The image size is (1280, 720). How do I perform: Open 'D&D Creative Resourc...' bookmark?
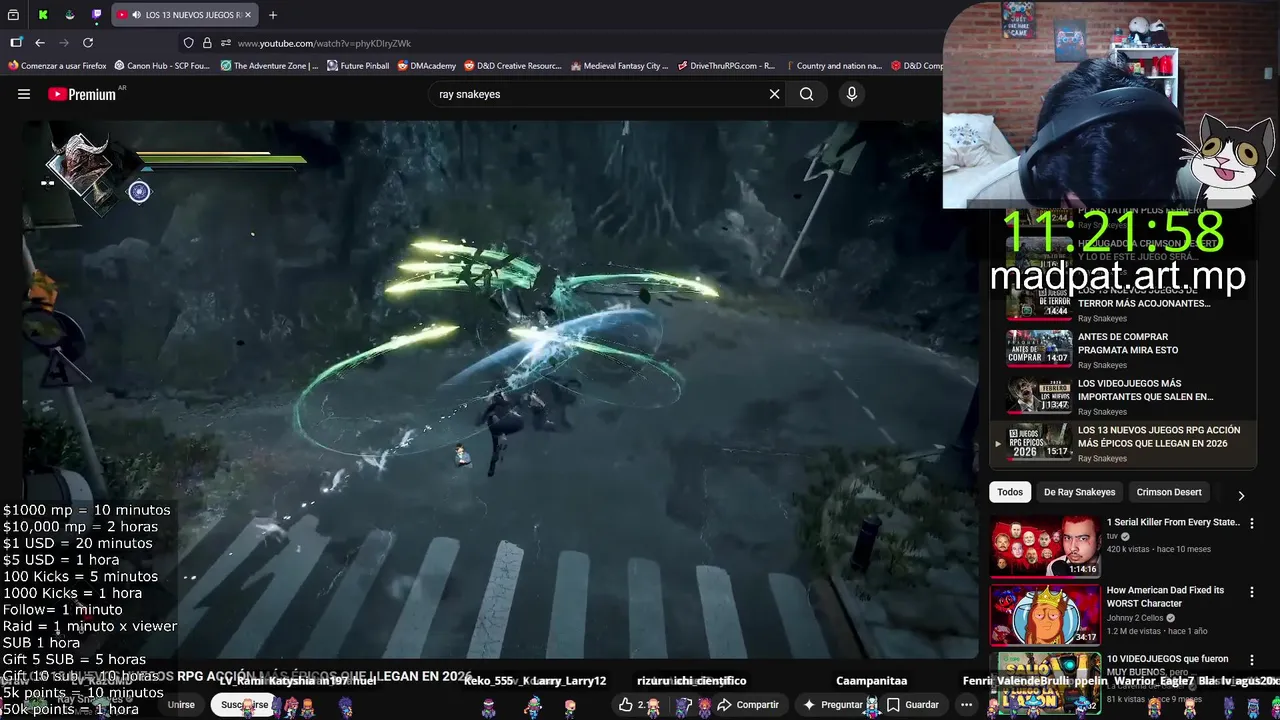click(x=512, y=66)
